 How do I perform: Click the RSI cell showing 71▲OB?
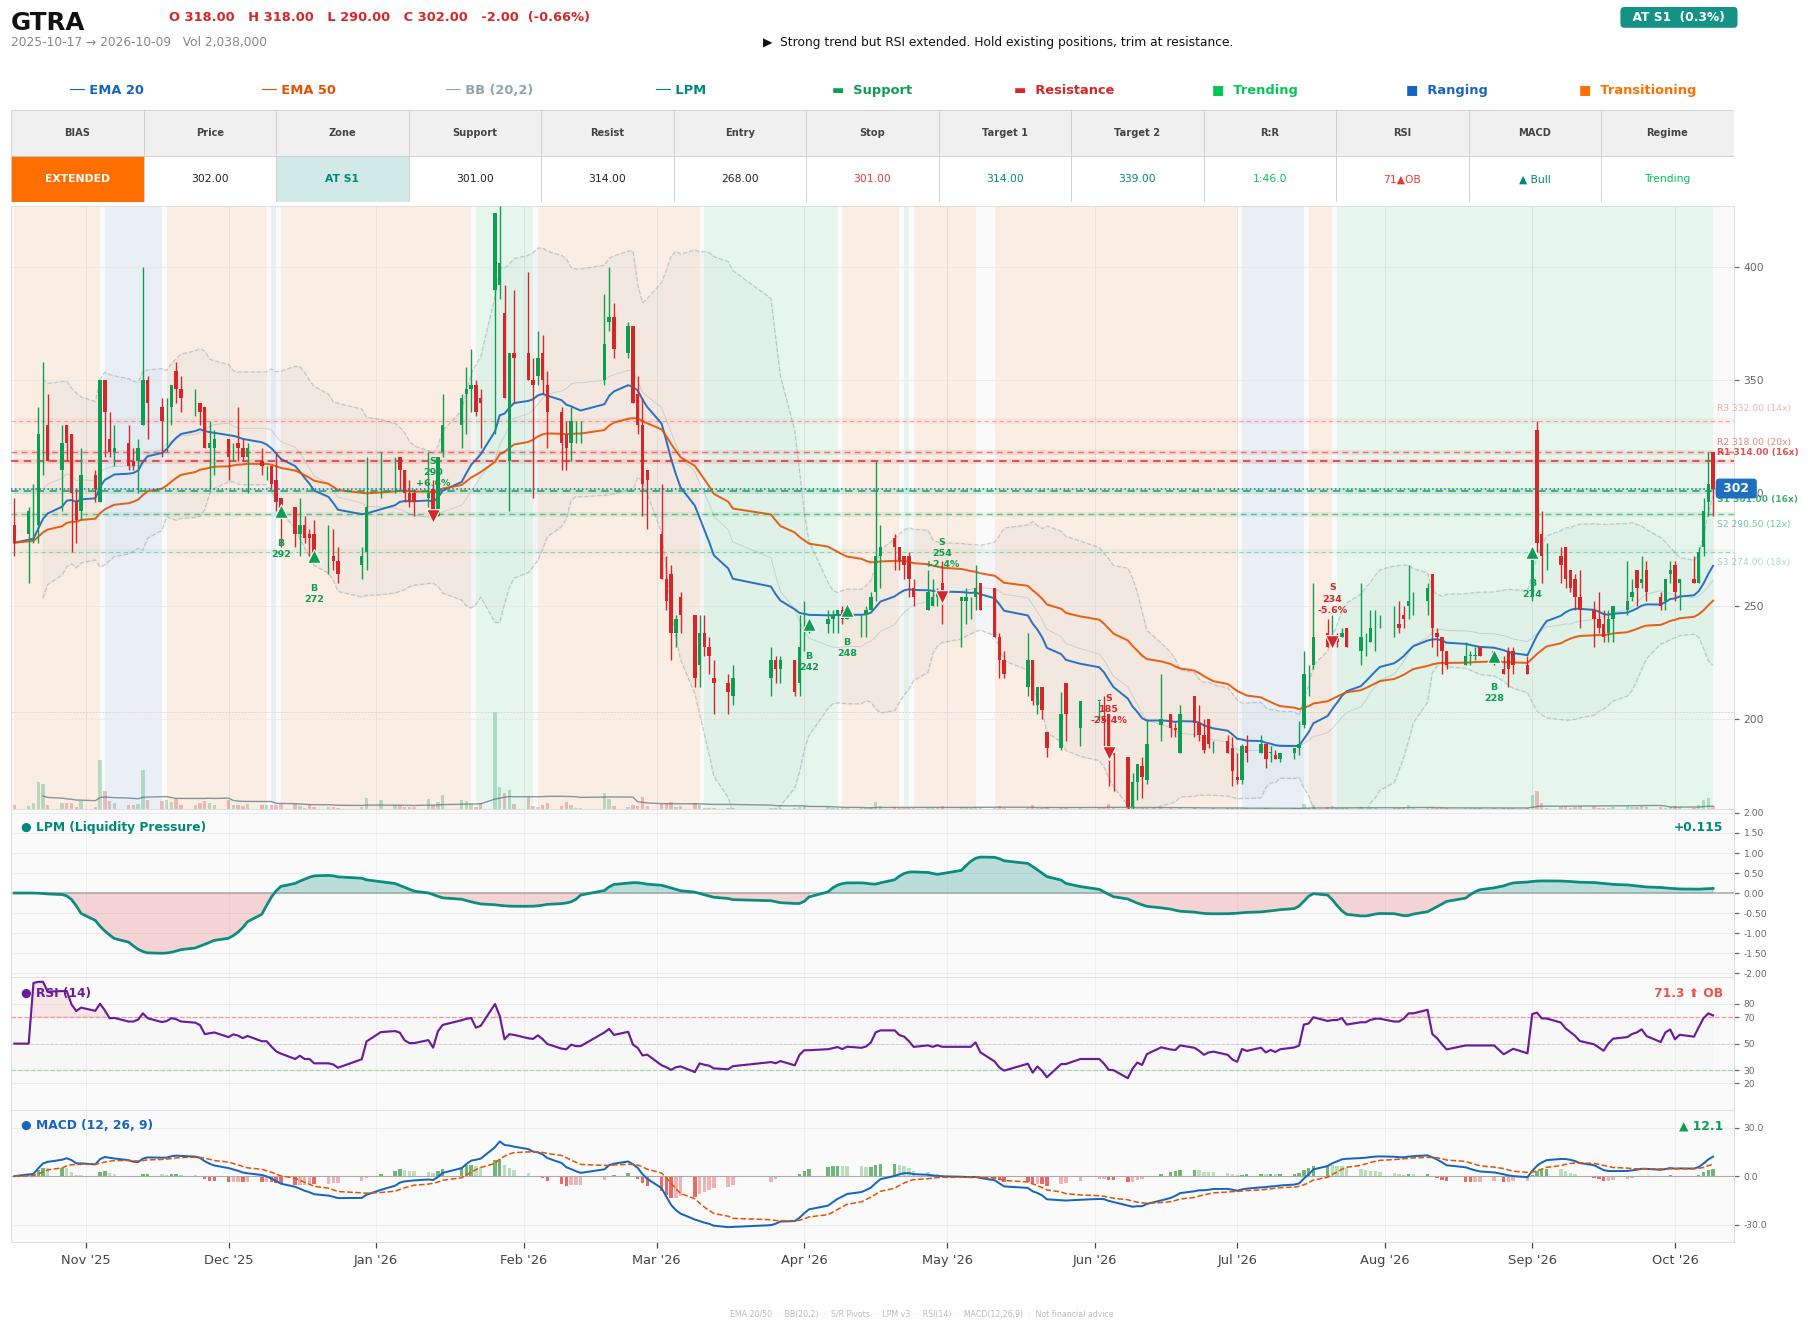tap(1402, 179)
